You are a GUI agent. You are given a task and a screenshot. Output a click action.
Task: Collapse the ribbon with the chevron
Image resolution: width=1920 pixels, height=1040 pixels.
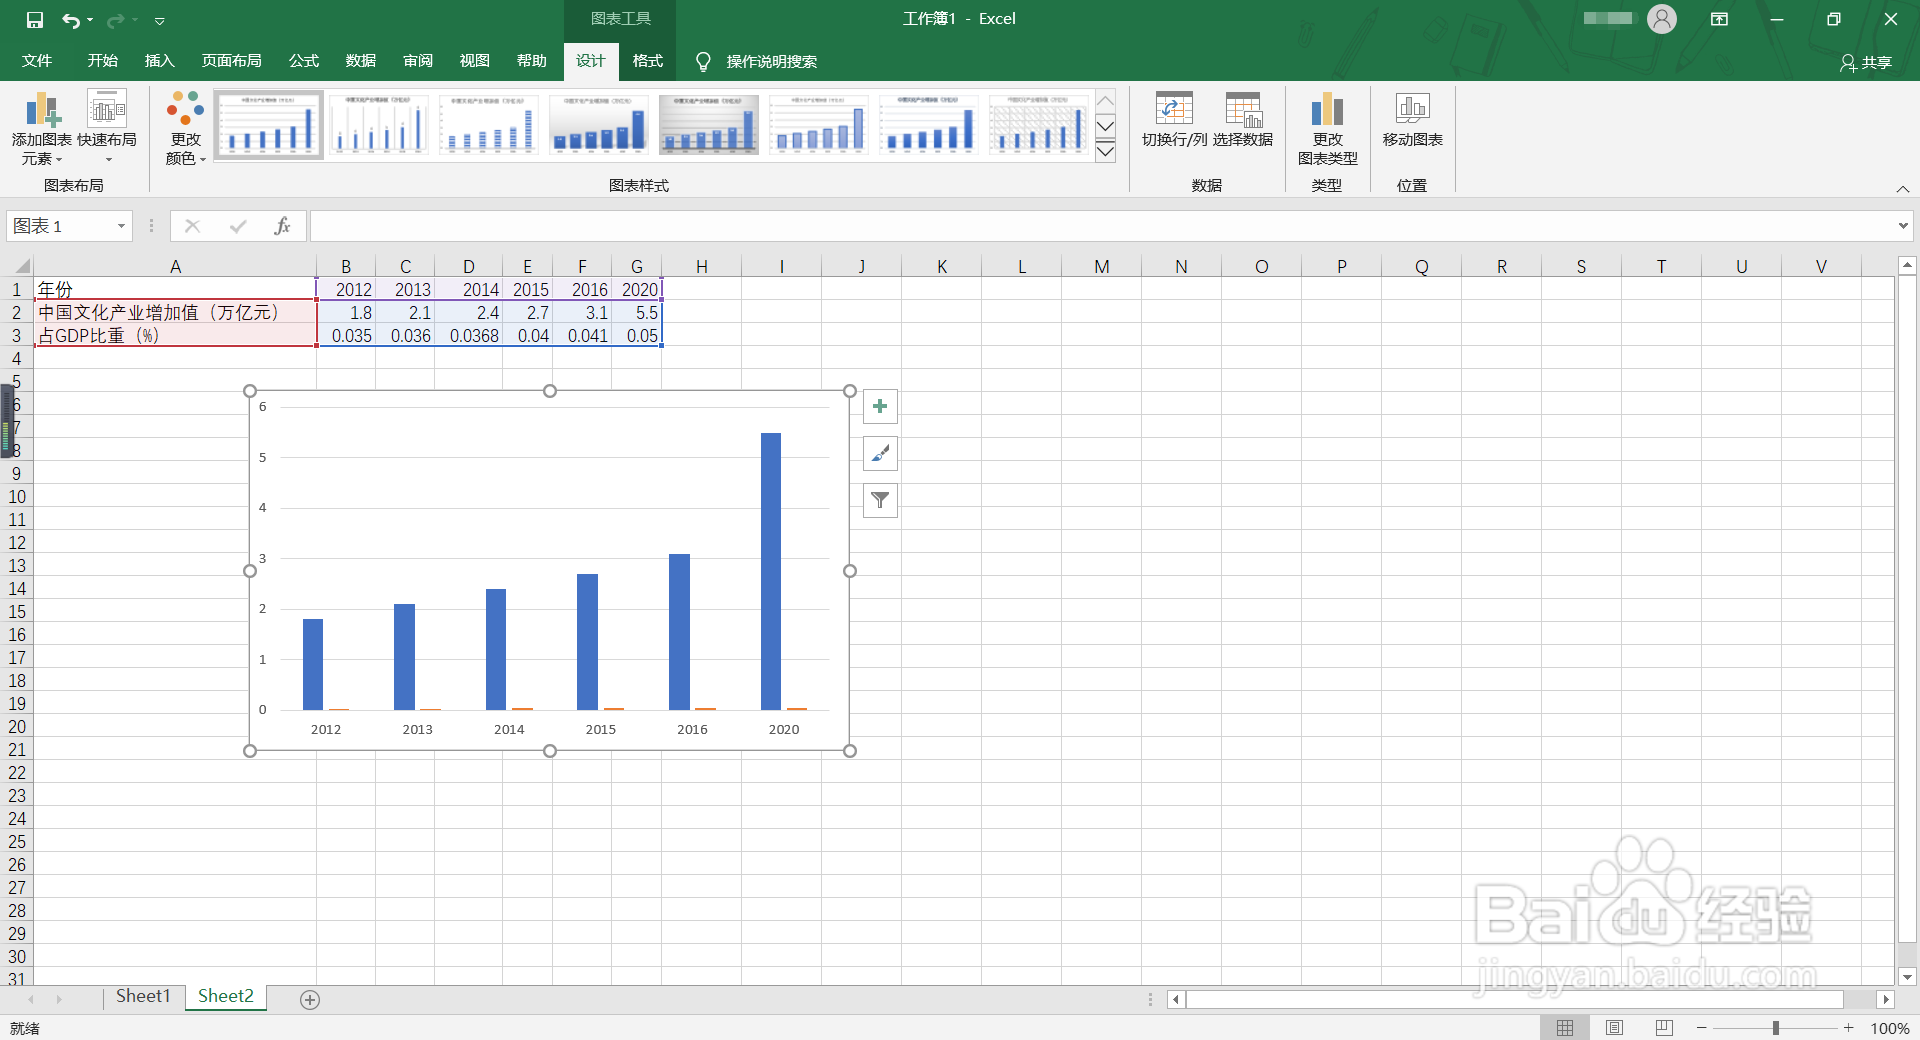pos(1903,189)
